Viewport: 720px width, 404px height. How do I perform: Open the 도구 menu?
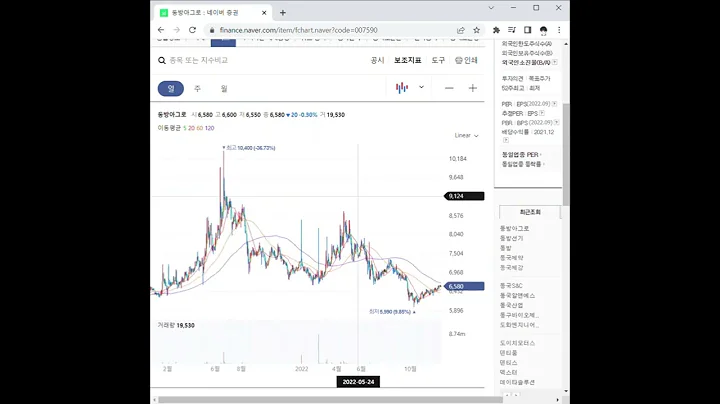438,61
